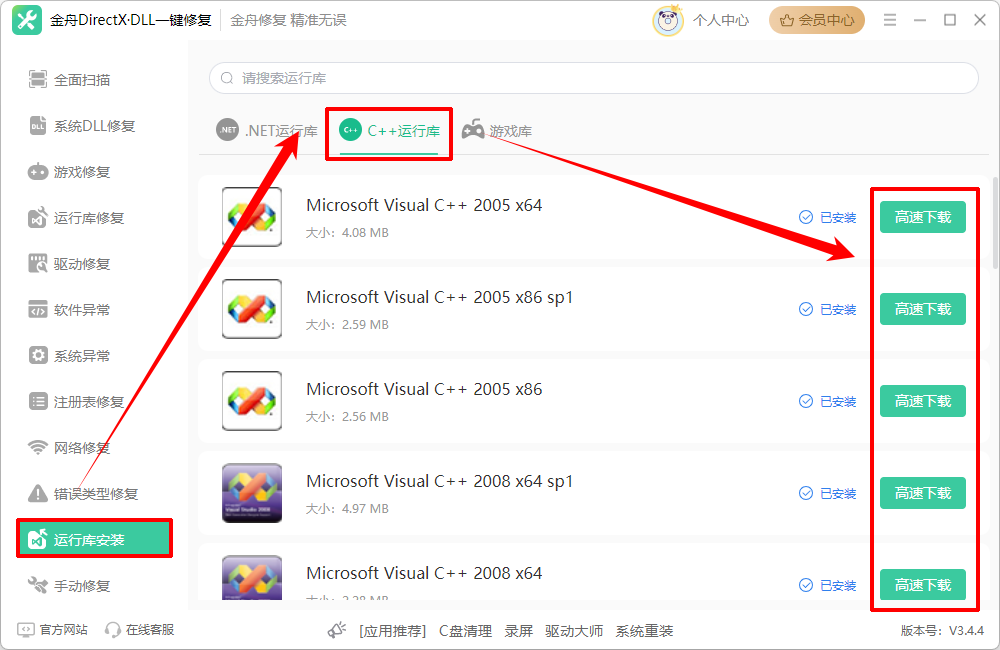Image resolution: width=1000 pixels, height=650 pixels.
Task: Click the vertical scrollbar of the list
Action: pyautogui.click(x=996, y=223)
